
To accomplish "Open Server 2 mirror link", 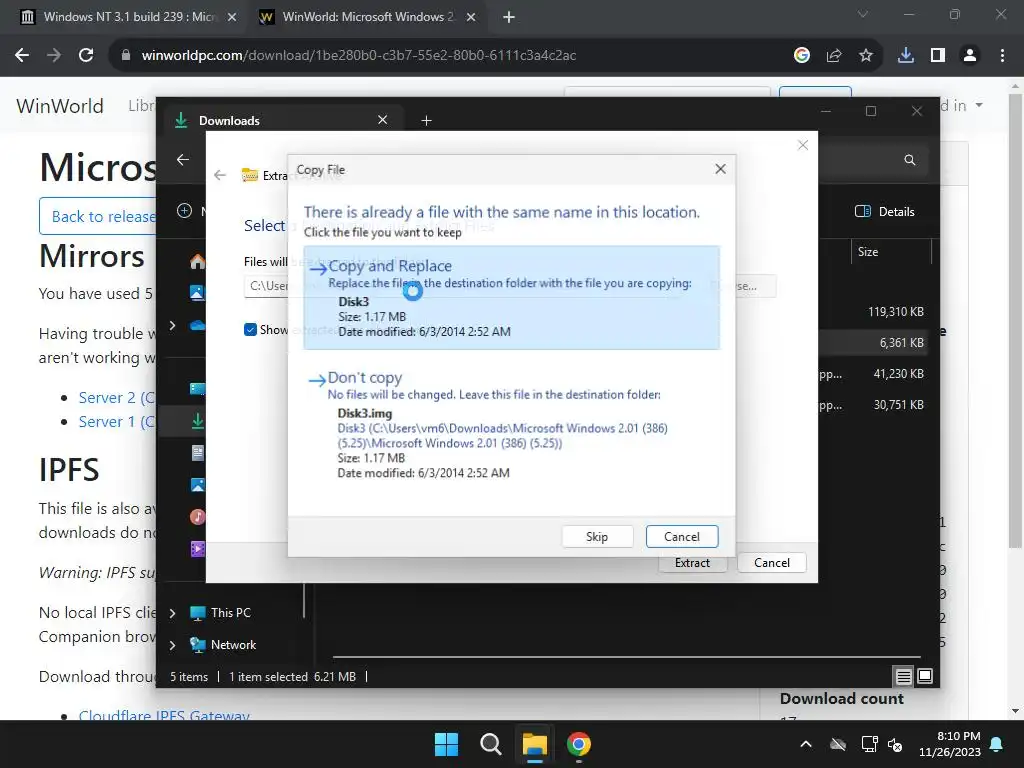I will click(116, 398).
